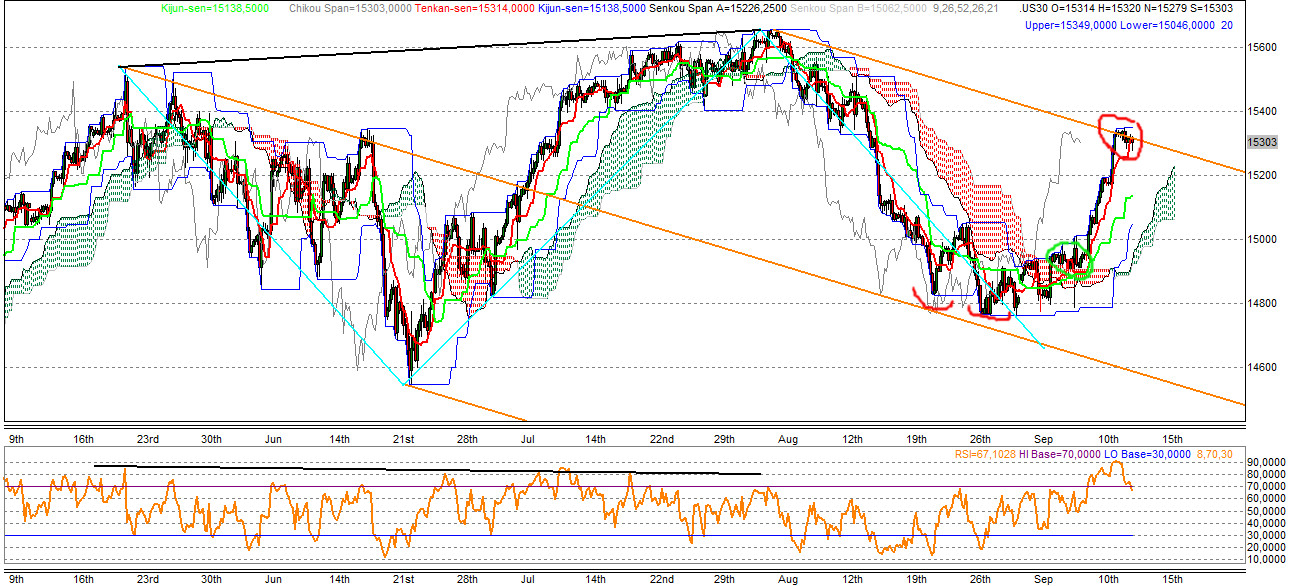Select the current price tag 15303 on the axis

tap(1262, 142)
